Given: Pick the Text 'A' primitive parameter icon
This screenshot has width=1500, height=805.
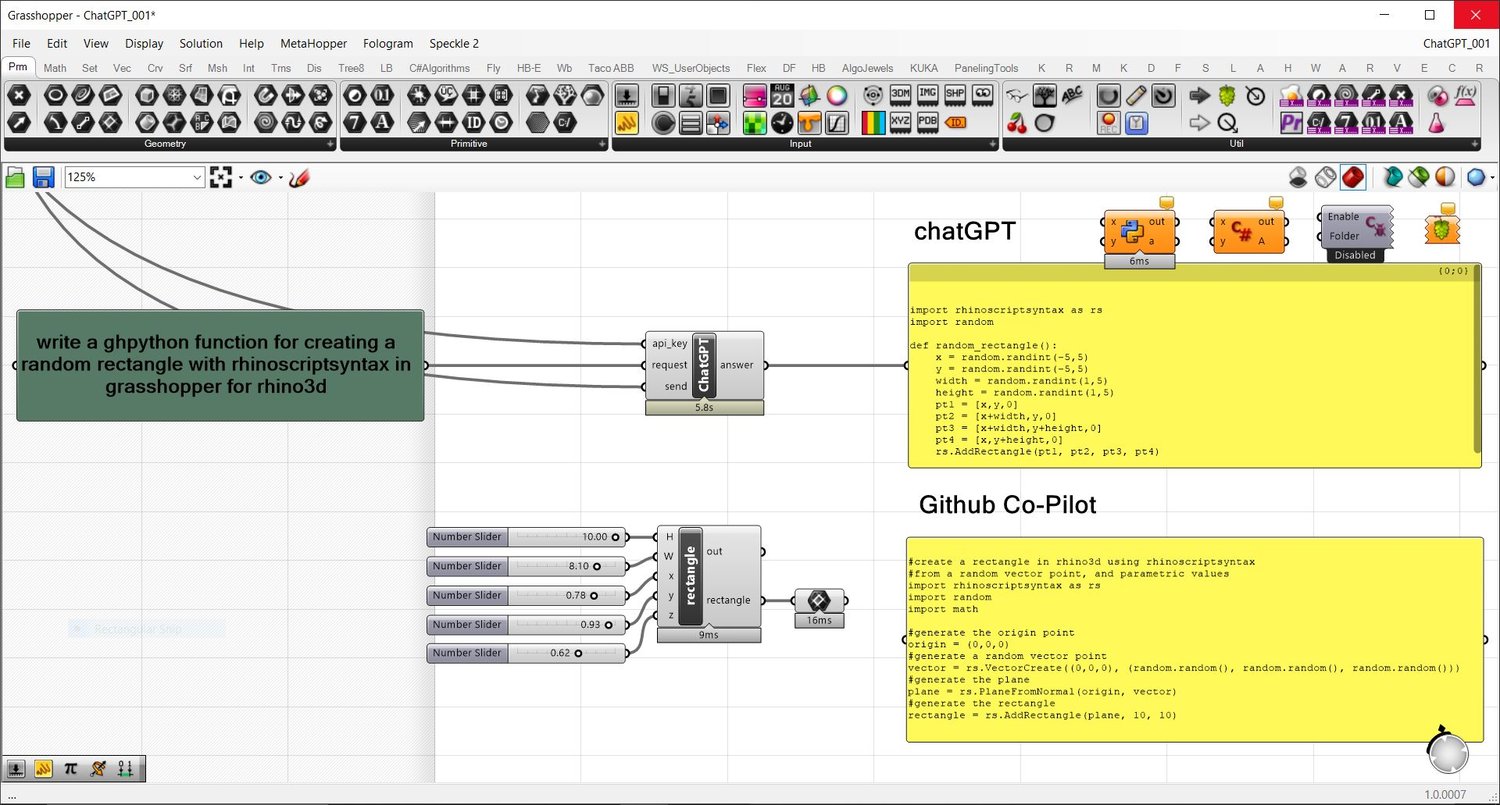Looking at the screenshot, I should tap(383, 122).
